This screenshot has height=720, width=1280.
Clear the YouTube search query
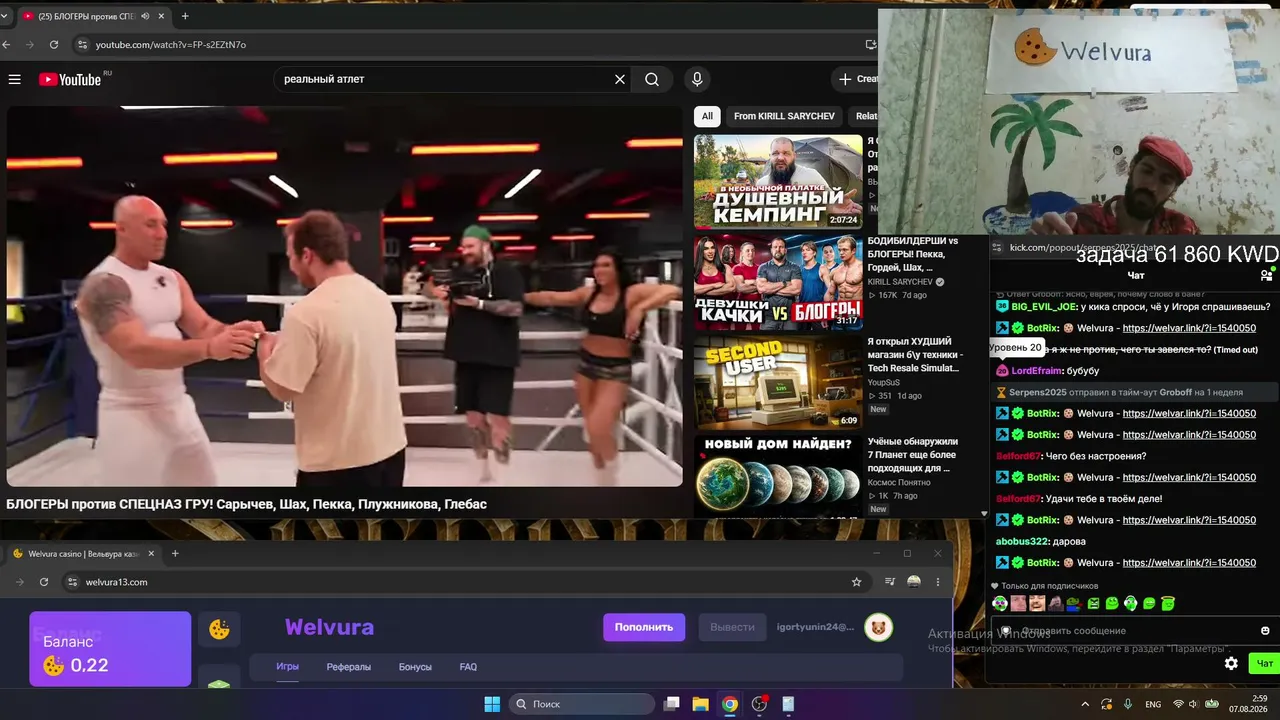pos(620,79)
